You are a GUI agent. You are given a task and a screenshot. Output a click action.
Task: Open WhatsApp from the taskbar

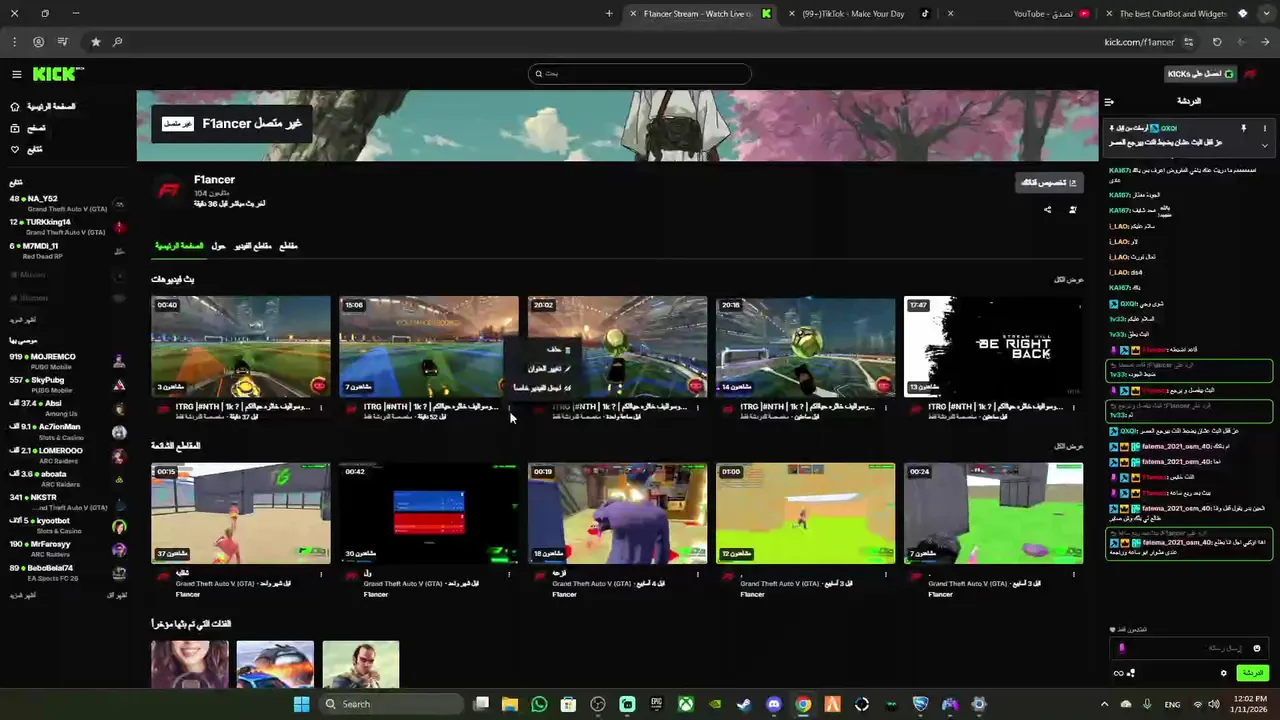coord(539,704)
